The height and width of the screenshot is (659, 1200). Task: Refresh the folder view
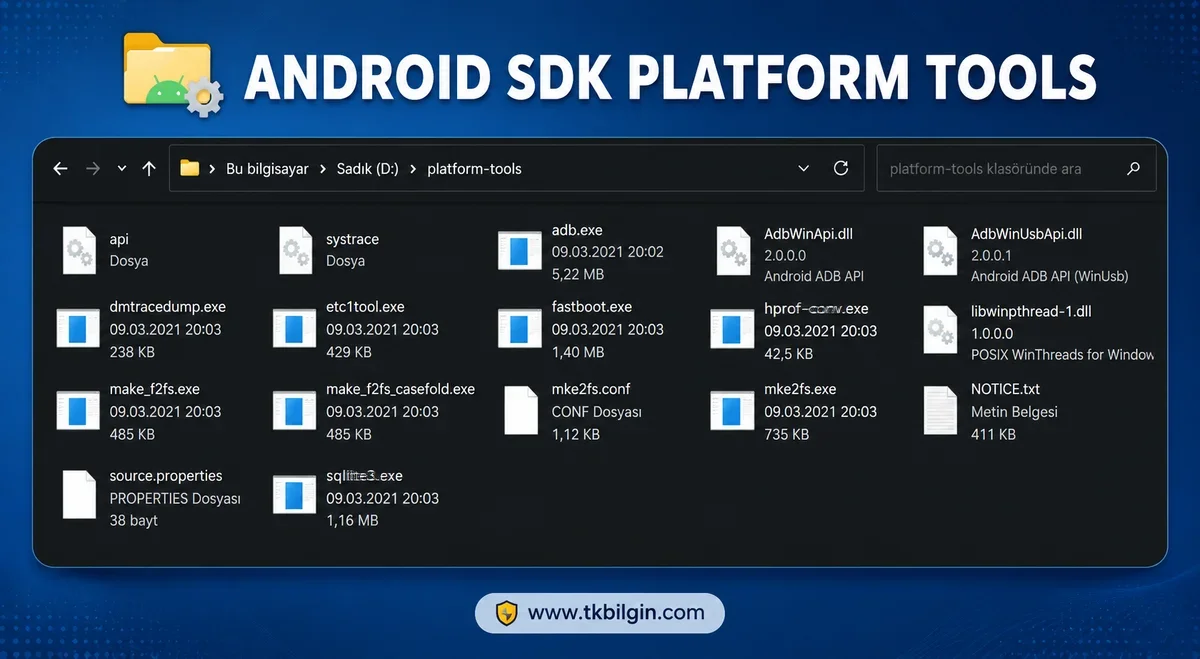coord(841,169)
